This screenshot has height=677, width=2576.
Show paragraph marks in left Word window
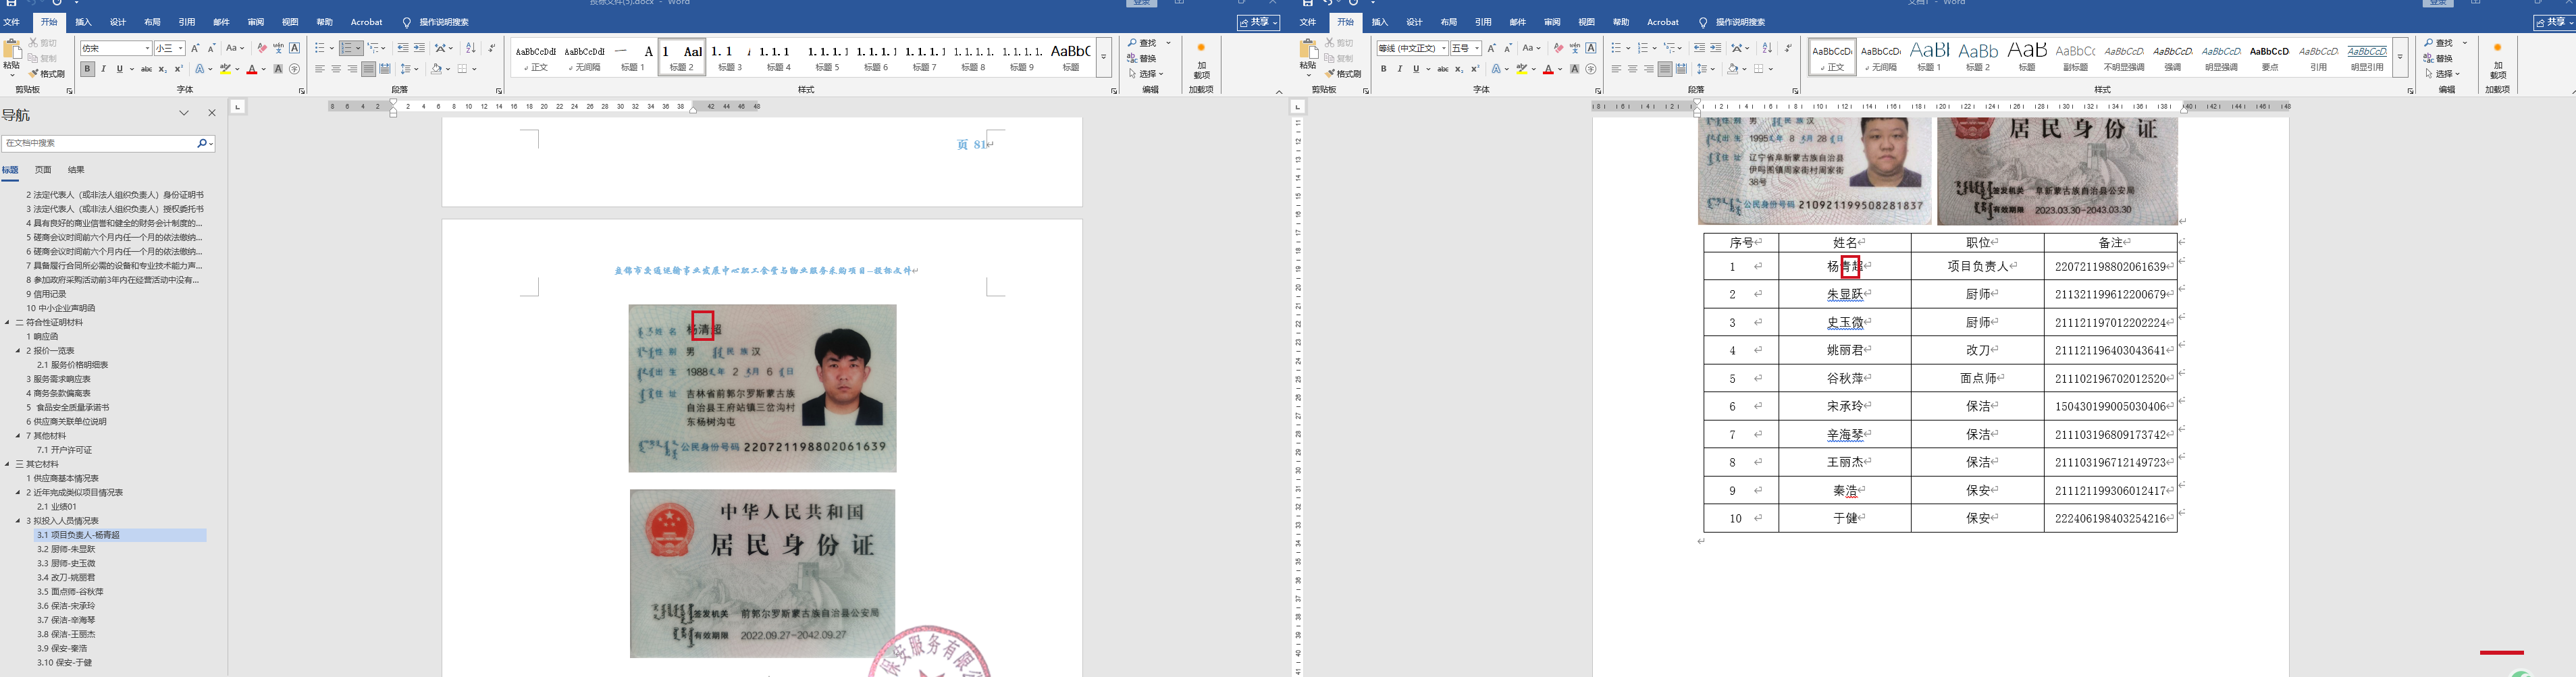(x=492, y=48)
